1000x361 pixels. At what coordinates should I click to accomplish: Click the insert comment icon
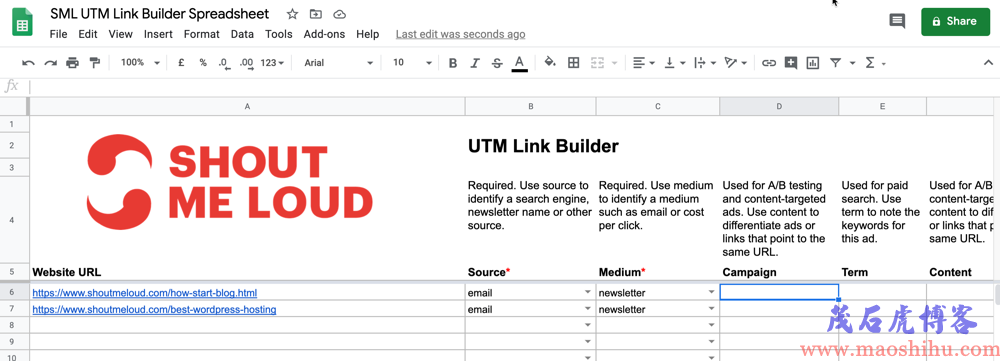pyautogui.click(x=791, y=63)
